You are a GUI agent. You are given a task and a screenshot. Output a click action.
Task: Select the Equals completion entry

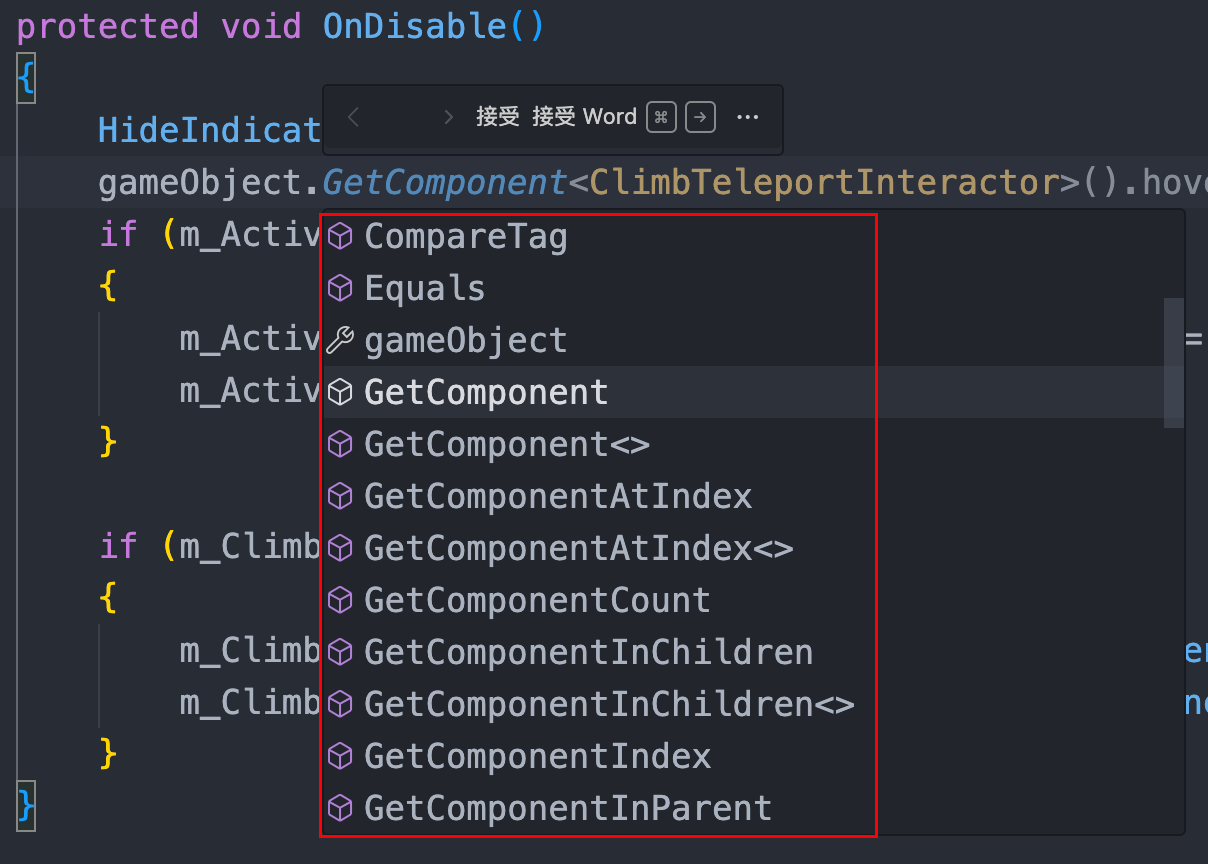424,287
